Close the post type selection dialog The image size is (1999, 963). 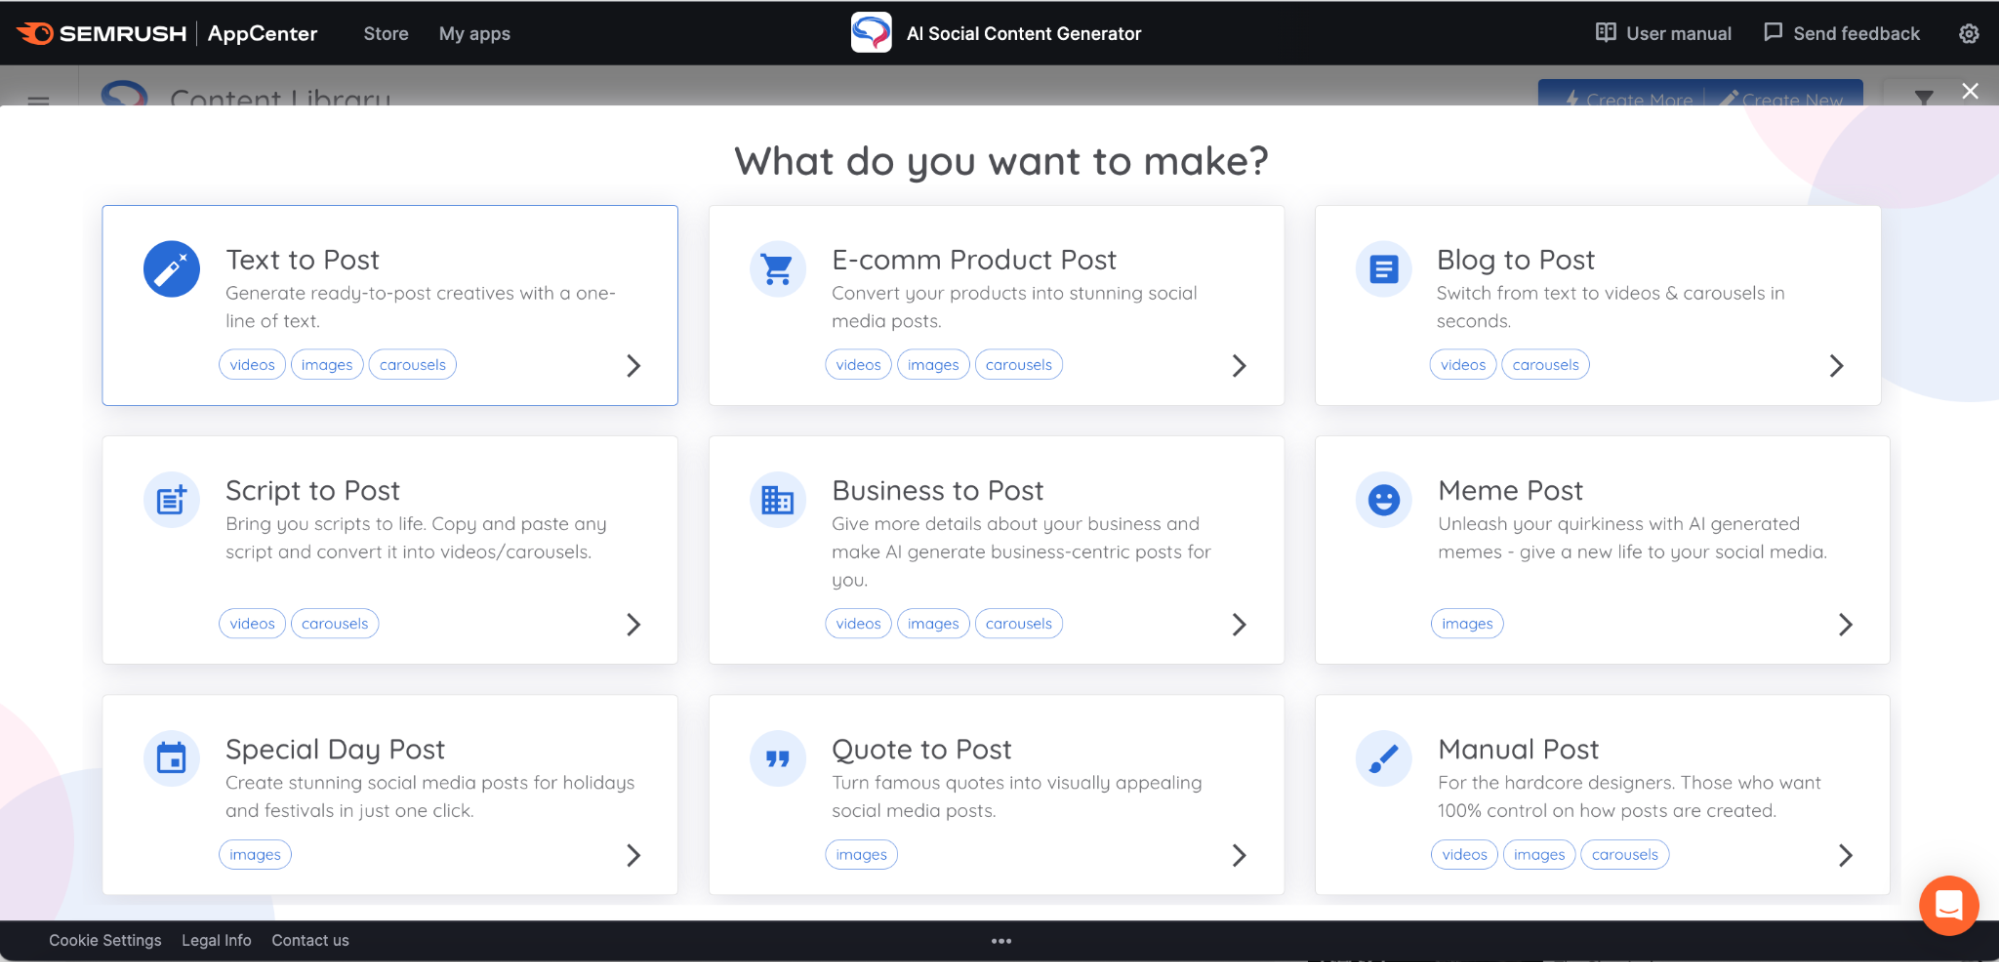1968,91
